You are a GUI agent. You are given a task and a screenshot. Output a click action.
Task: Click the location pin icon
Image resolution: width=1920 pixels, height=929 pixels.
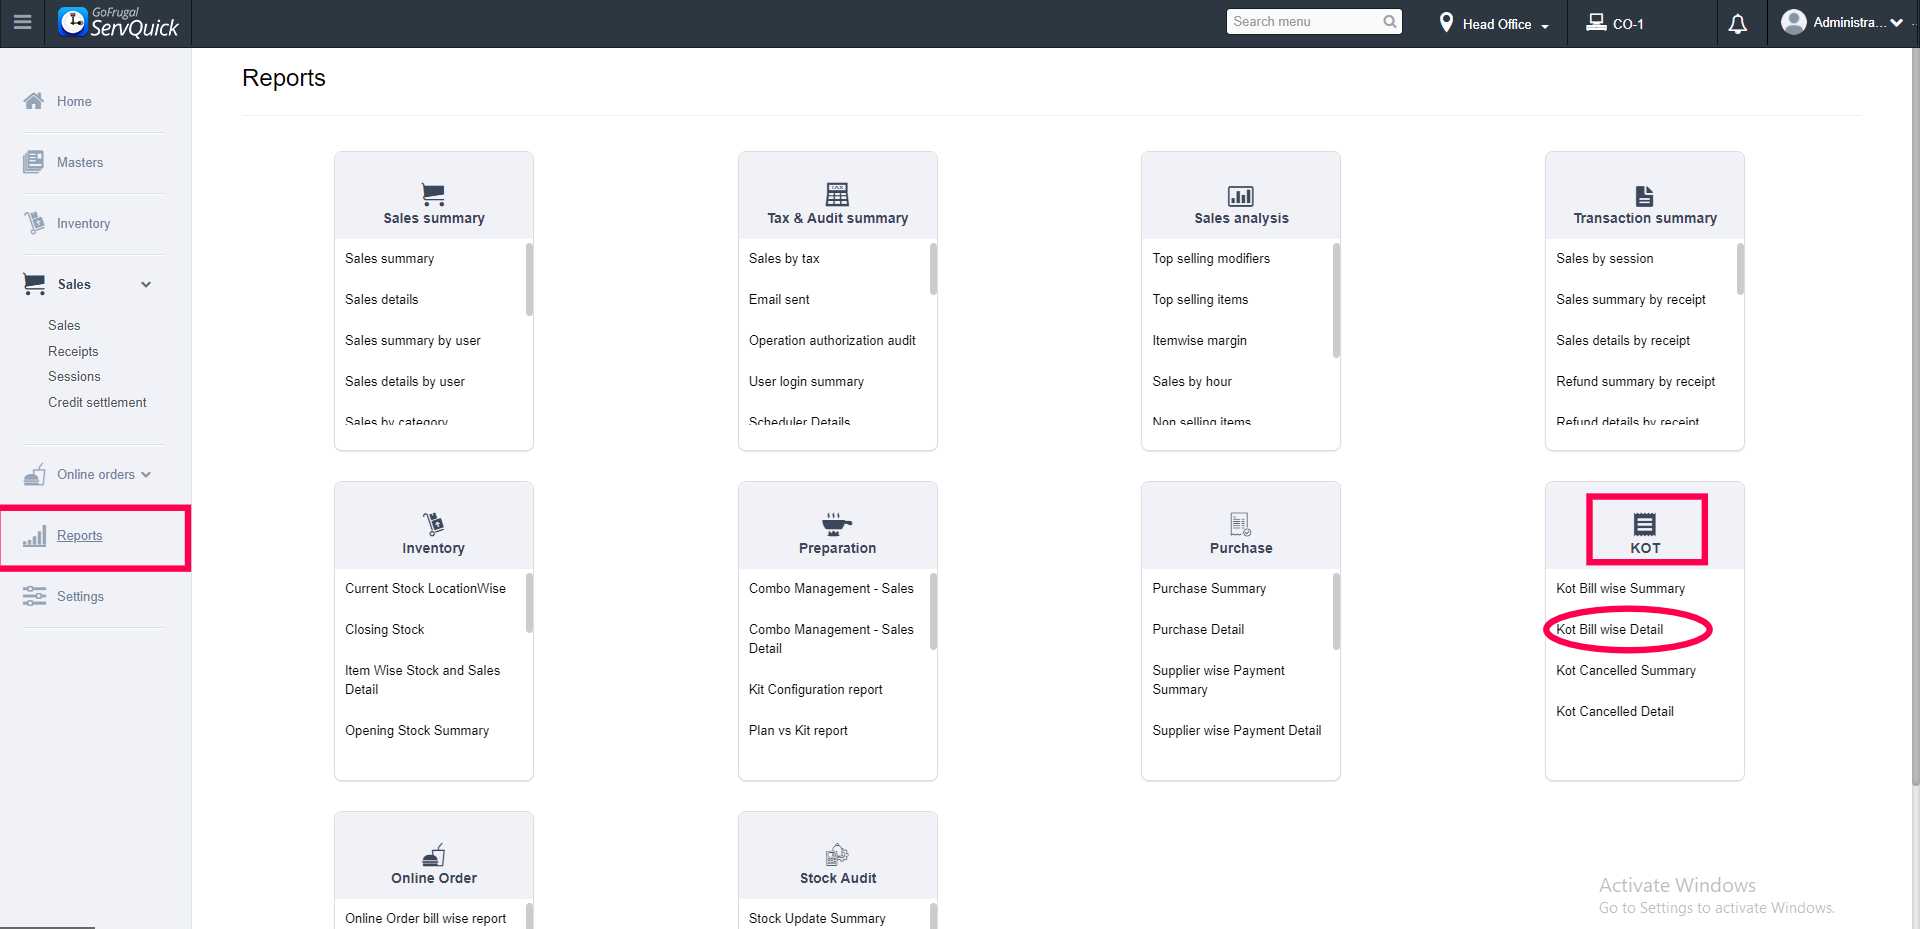pos(1446,22)
